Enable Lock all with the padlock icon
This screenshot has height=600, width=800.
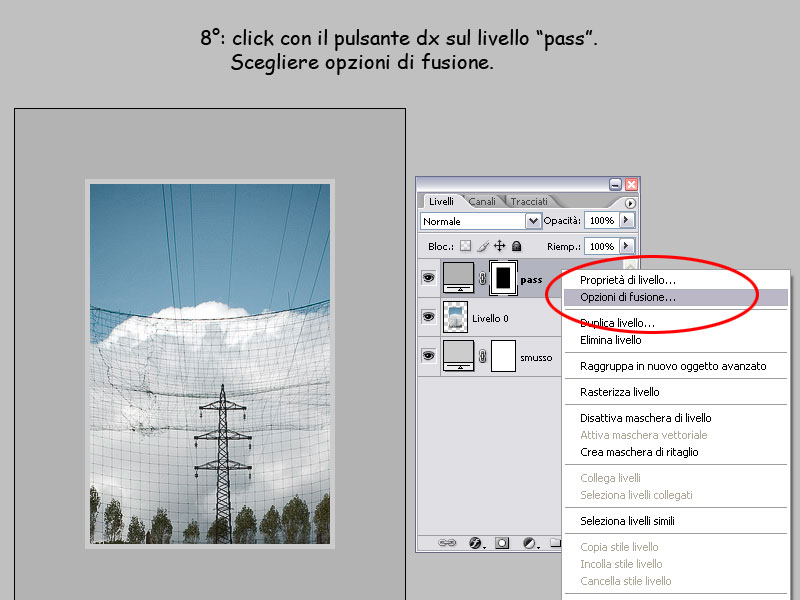point(515,245)
